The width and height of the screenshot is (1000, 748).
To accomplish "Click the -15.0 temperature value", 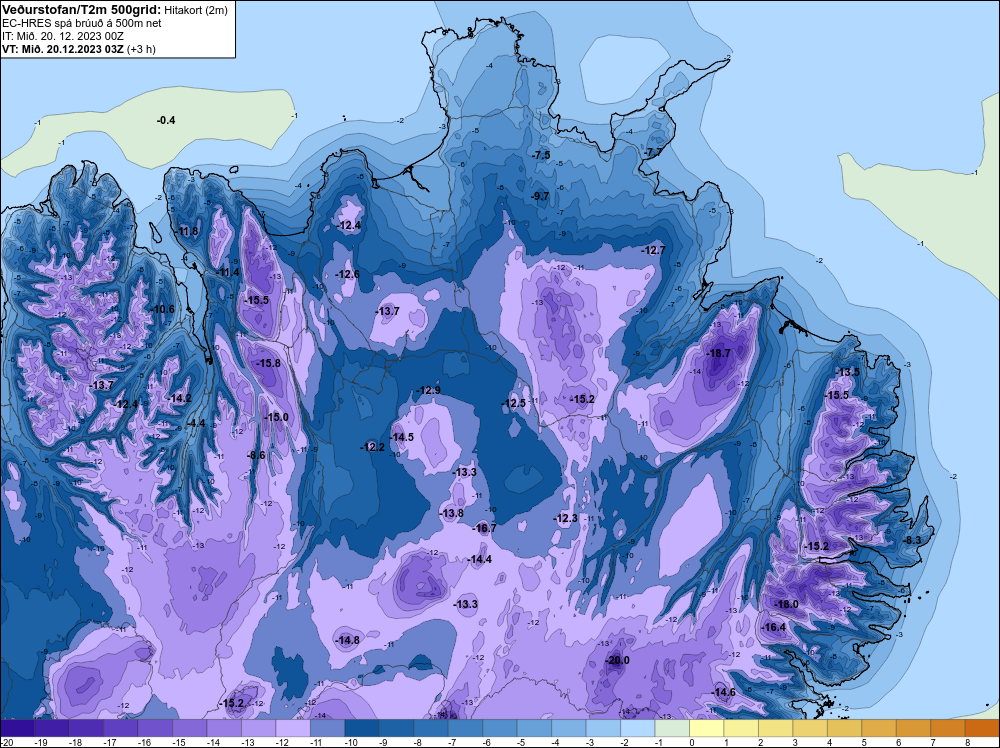I will [x=276, y=418].
